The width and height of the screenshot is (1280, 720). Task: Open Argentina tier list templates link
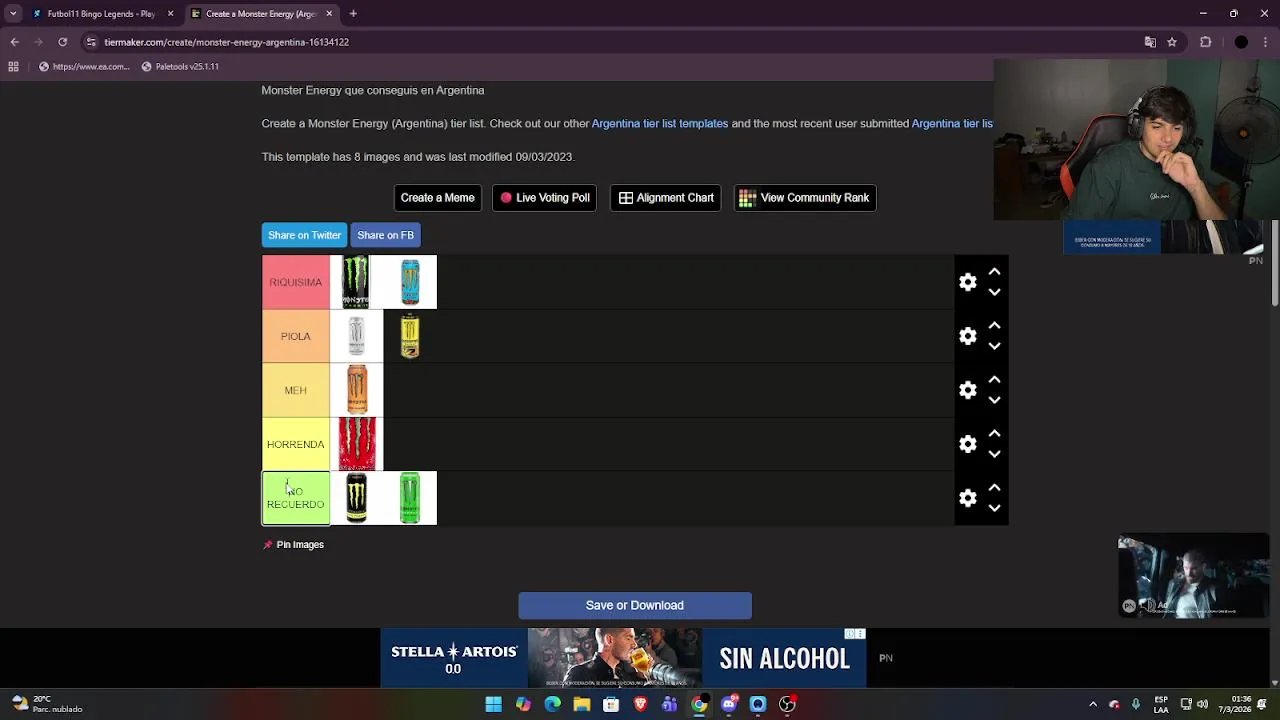coord(660,124)
